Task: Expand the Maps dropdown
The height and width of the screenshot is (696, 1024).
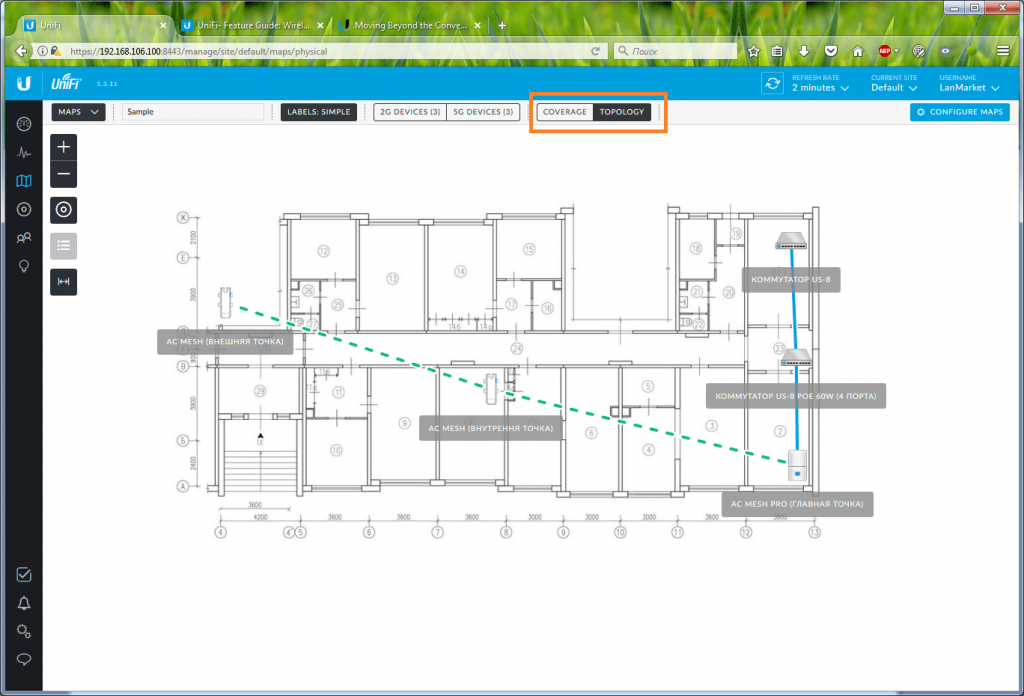Action: coord(79,112)
